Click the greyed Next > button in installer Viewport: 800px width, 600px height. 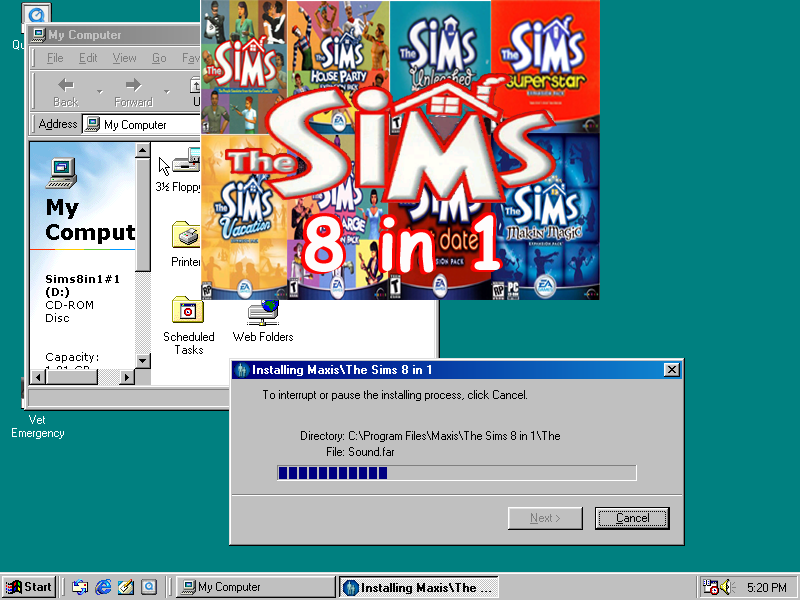[x=545, y=518]
